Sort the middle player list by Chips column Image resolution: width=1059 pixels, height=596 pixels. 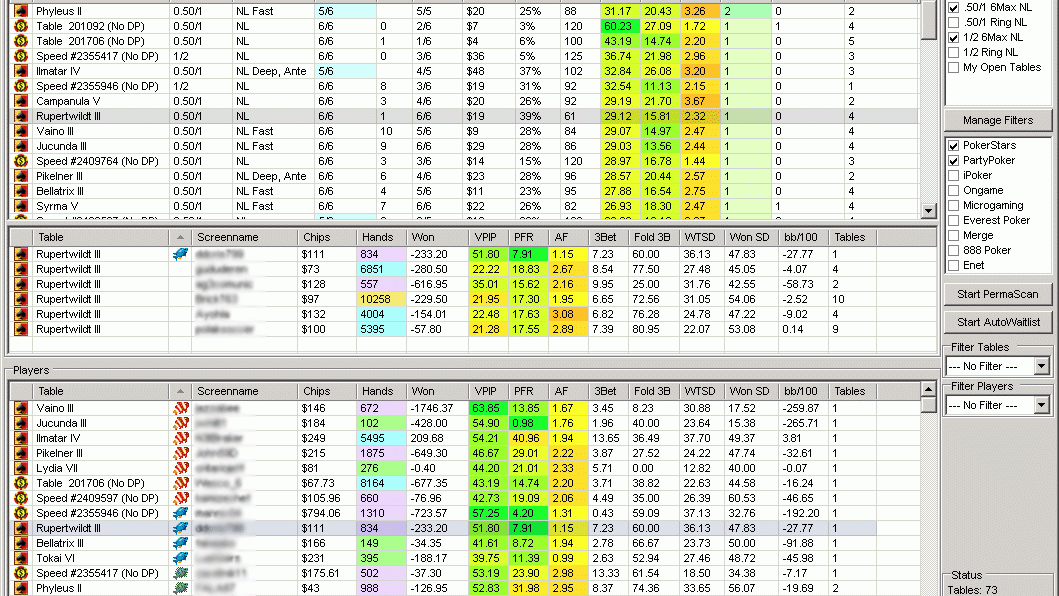tap(327, 237)
